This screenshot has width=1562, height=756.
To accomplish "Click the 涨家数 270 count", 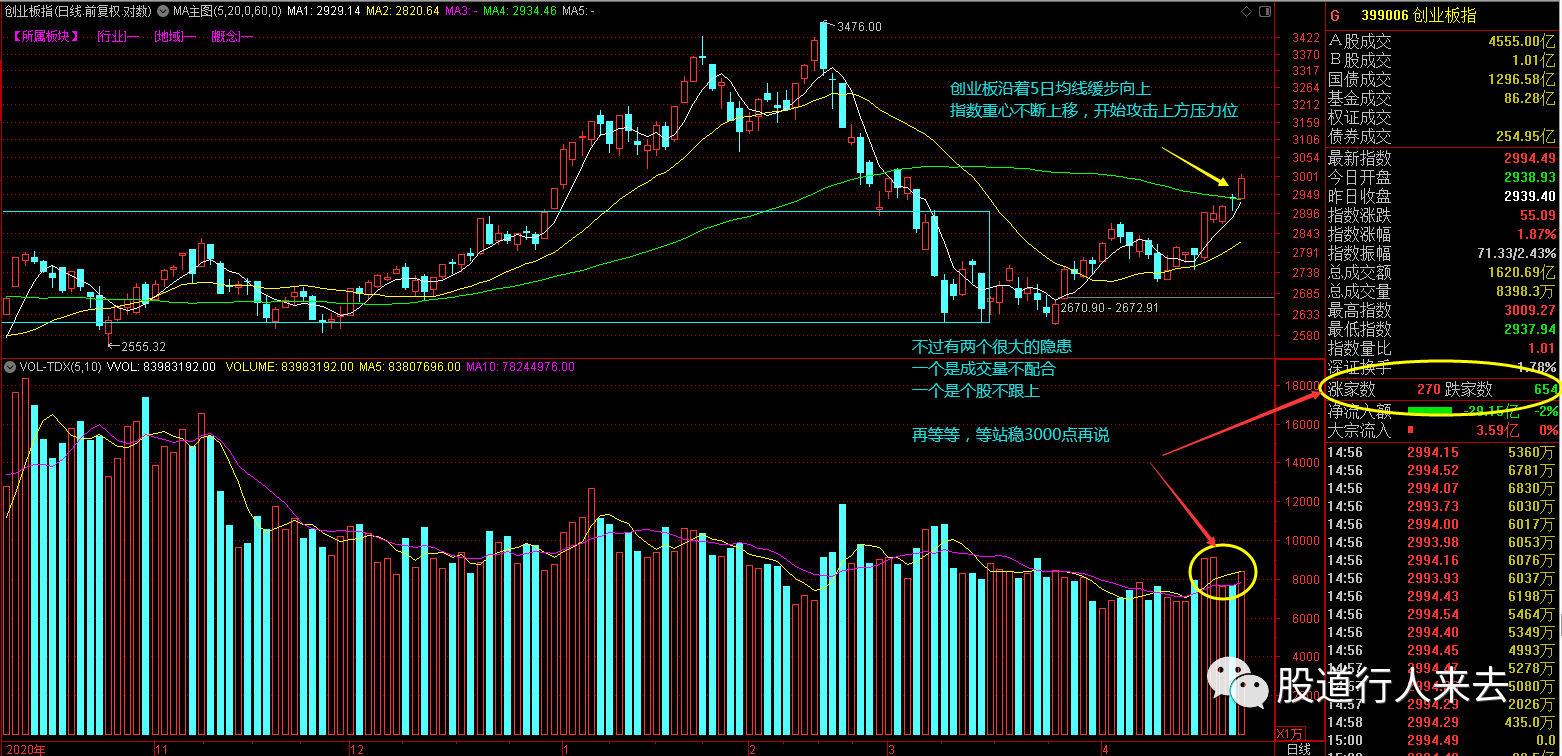I will [1428, 389].
